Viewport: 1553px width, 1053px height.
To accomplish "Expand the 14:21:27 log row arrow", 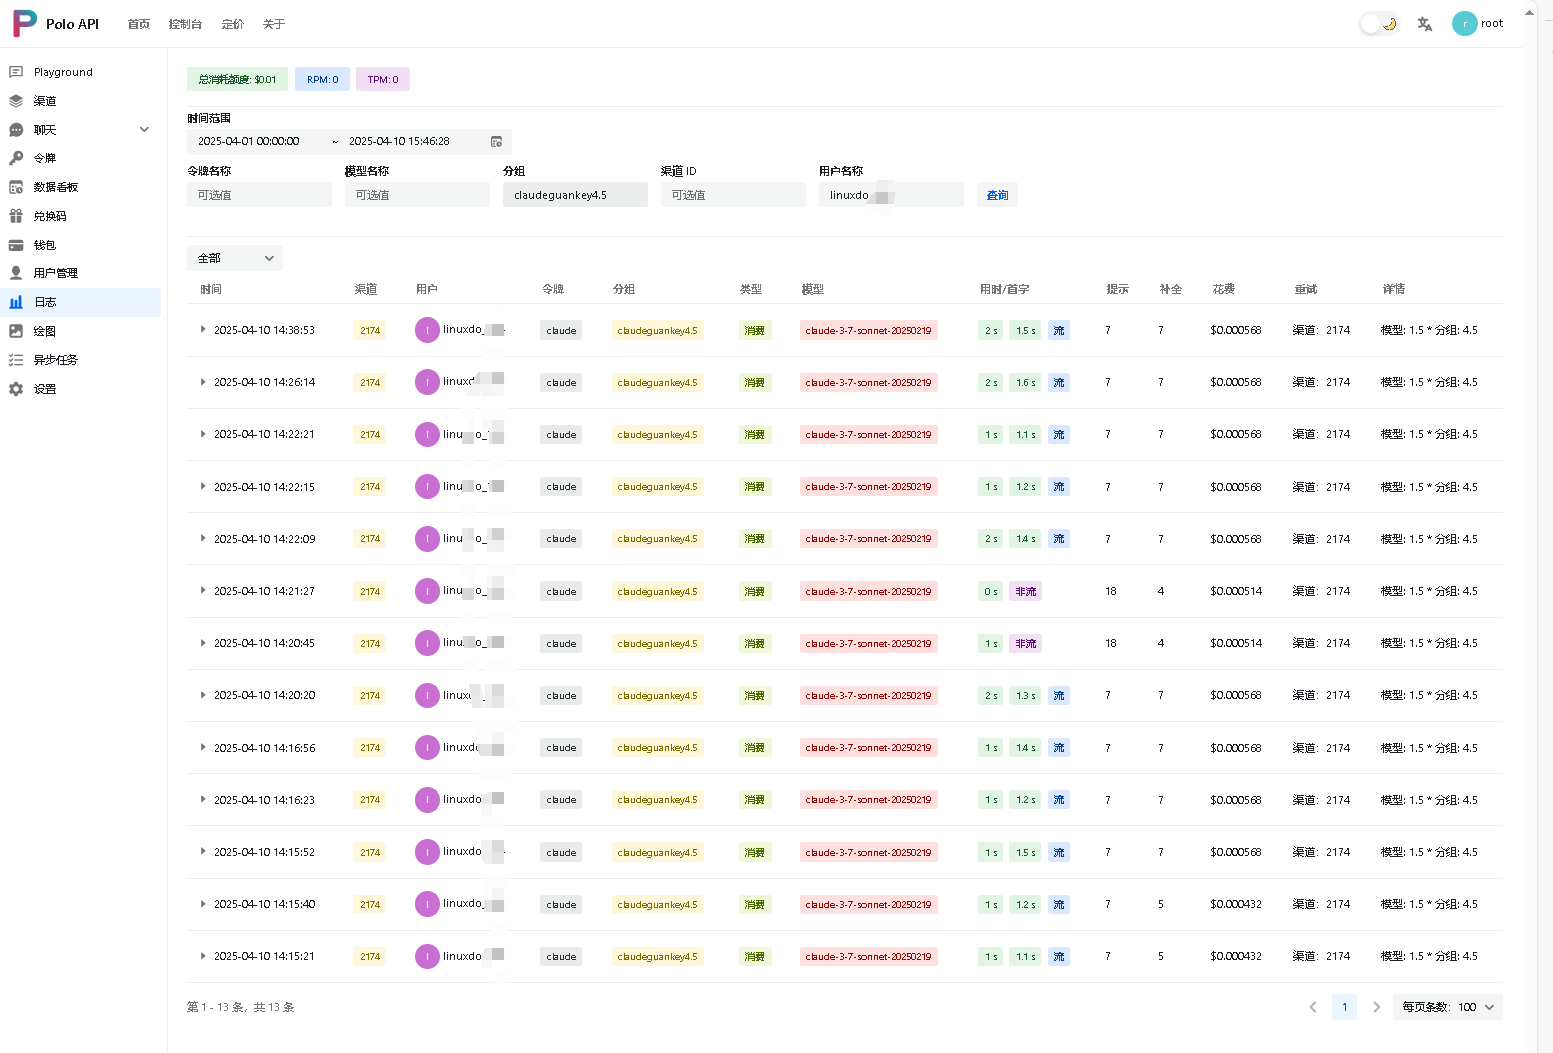I will click(203, 591).
